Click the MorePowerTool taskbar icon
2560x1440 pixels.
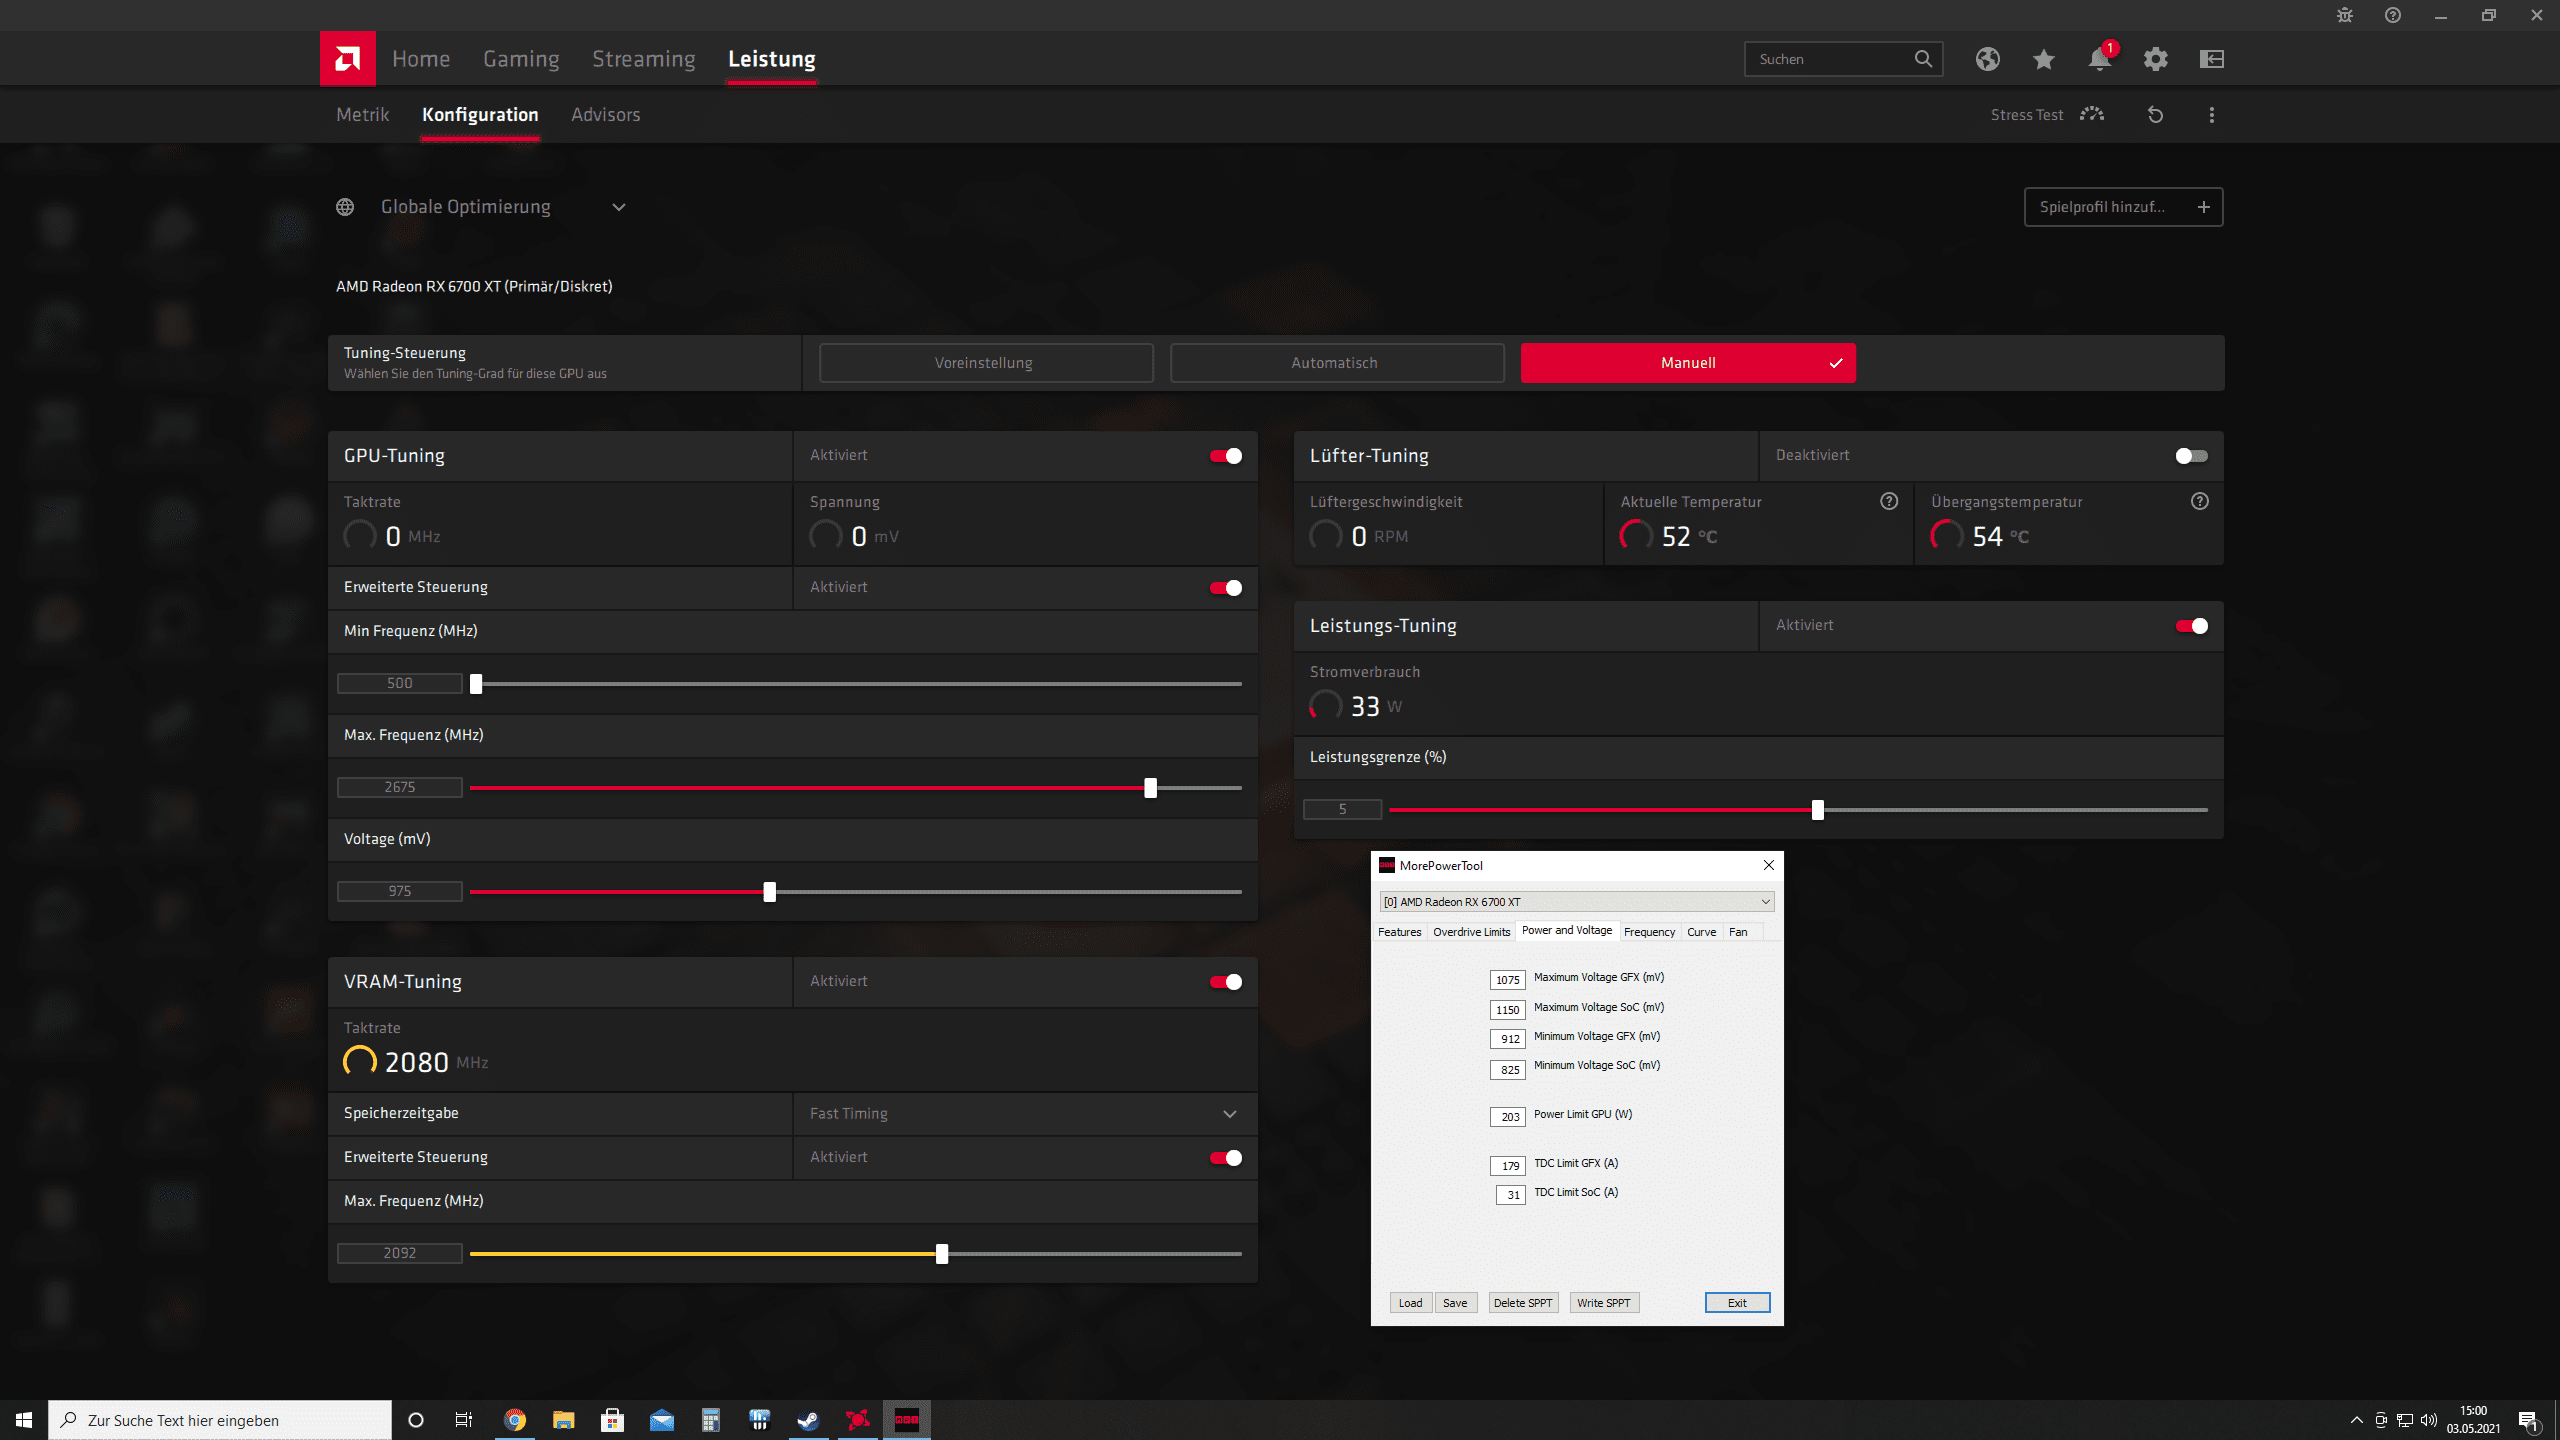coord(906,1420)
